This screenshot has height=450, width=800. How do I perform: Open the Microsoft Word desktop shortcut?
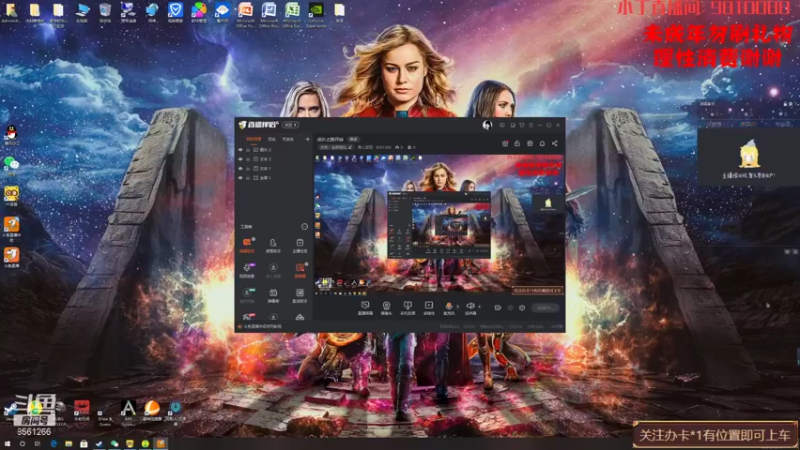[268, 14]
